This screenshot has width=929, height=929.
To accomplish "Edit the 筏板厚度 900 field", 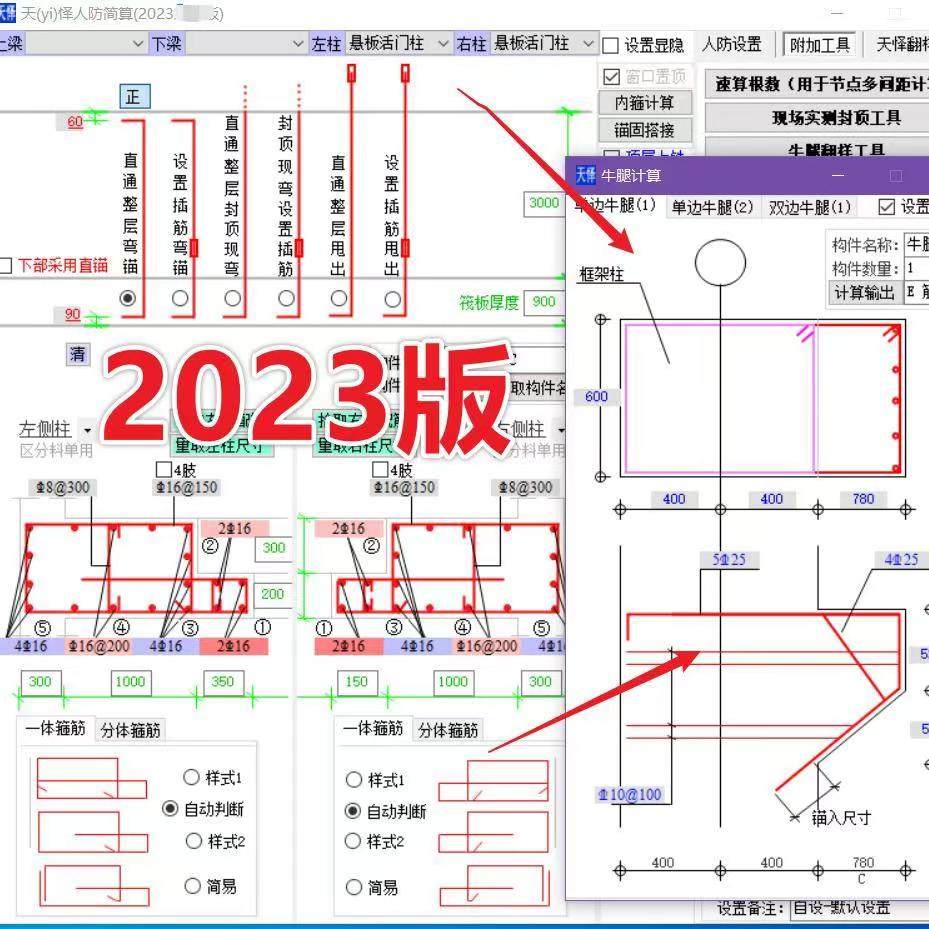I will [543, 302].
